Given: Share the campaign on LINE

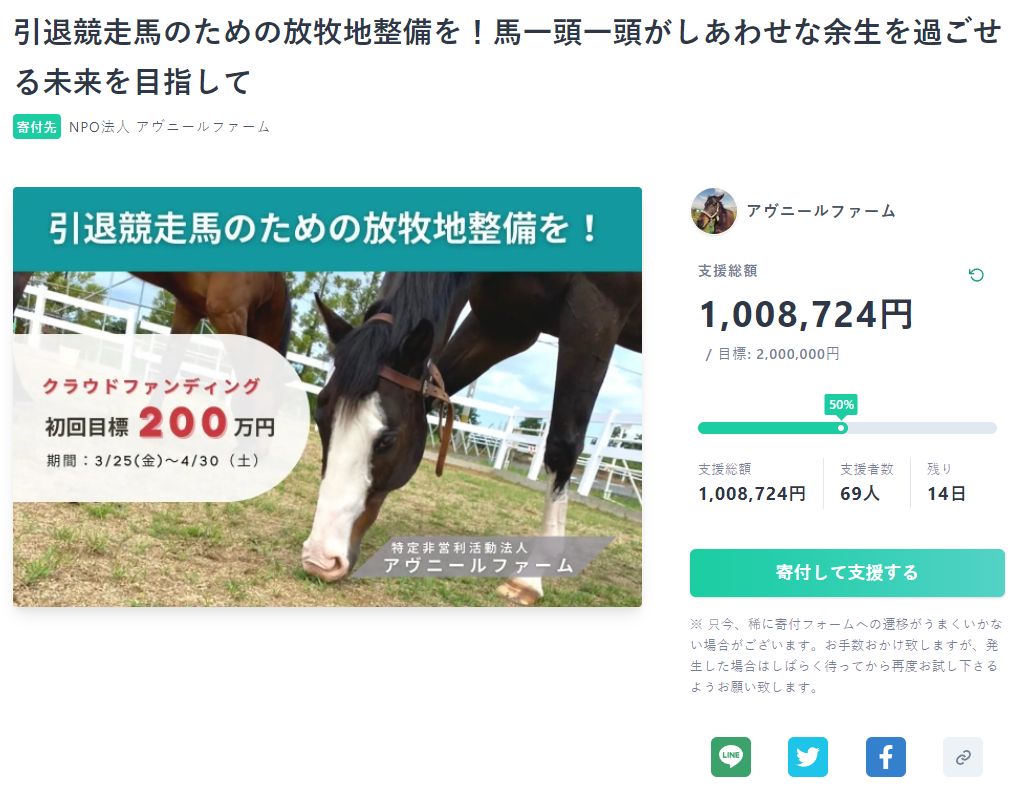Looking at the screenshot, I should click(x=730, y=757).
